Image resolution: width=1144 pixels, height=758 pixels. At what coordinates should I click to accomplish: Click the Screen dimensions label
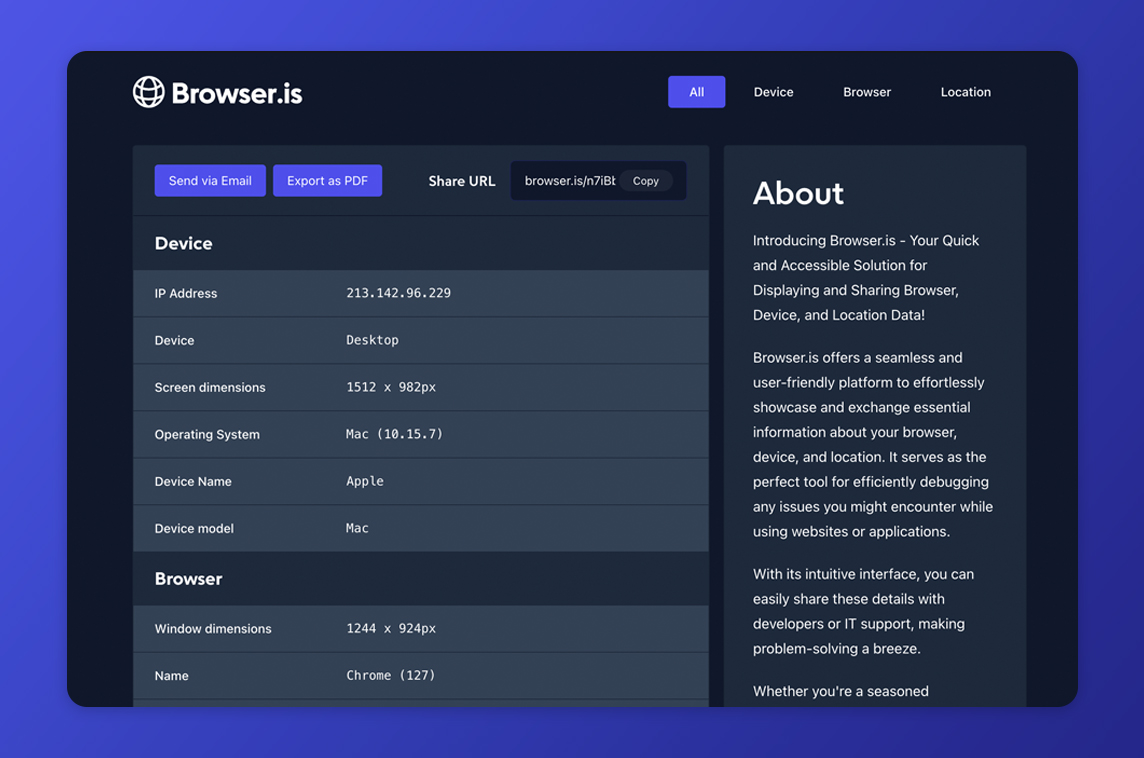point(210,387)
